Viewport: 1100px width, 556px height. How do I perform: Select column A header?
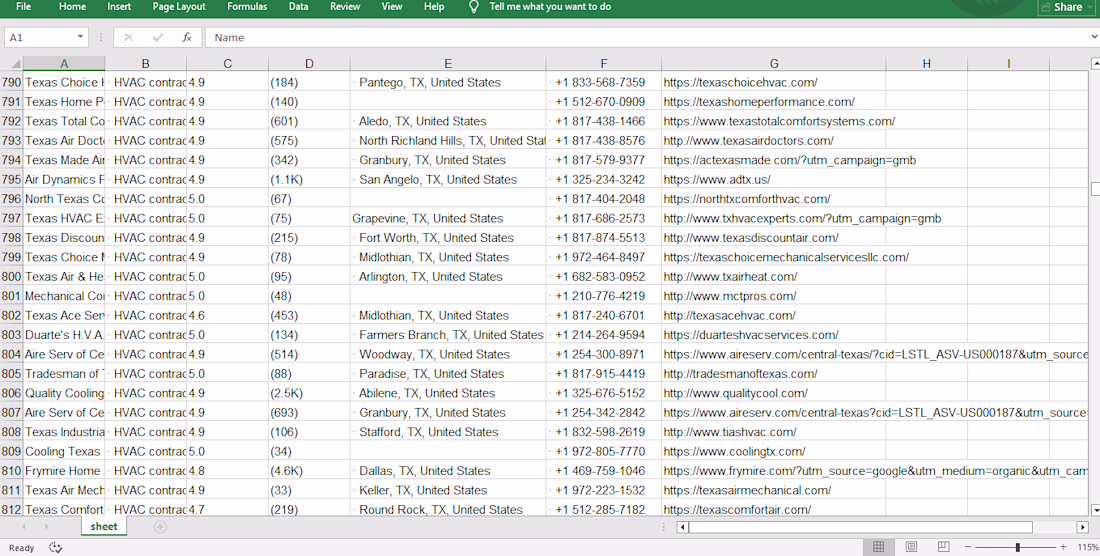click(x=64, y=64)
